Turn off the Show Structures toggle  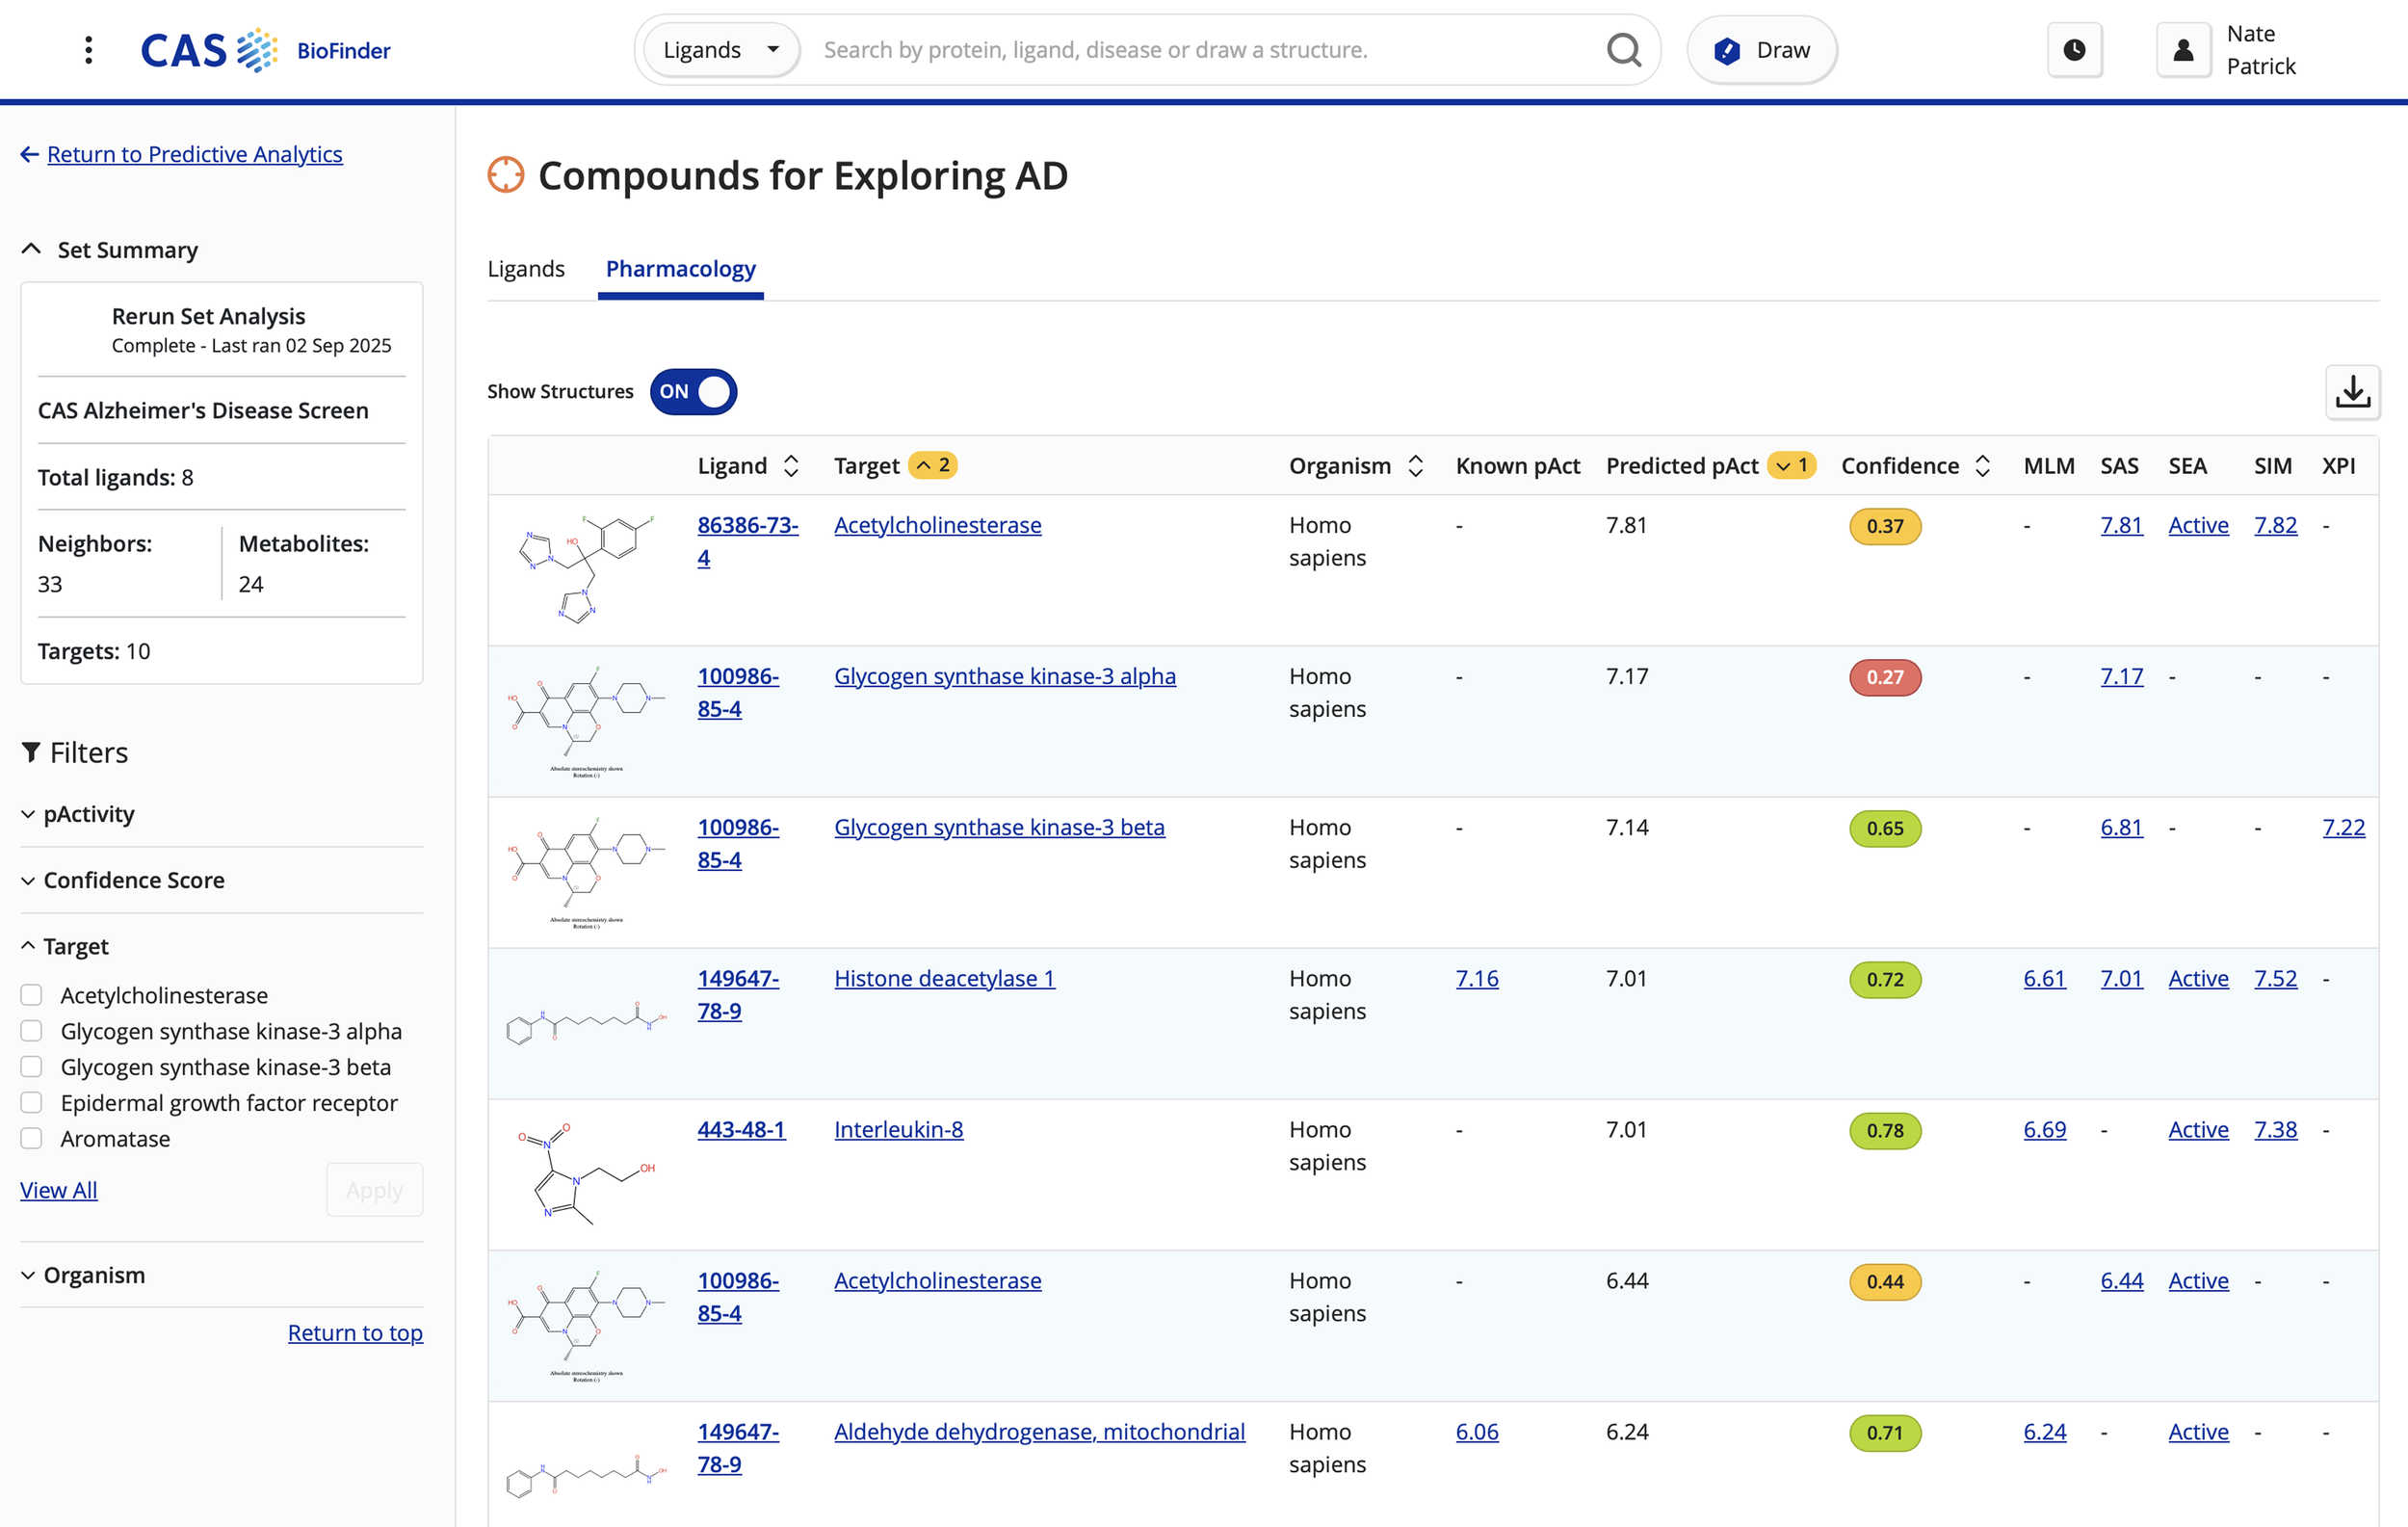pyautogui.click(x=693, y=392)
